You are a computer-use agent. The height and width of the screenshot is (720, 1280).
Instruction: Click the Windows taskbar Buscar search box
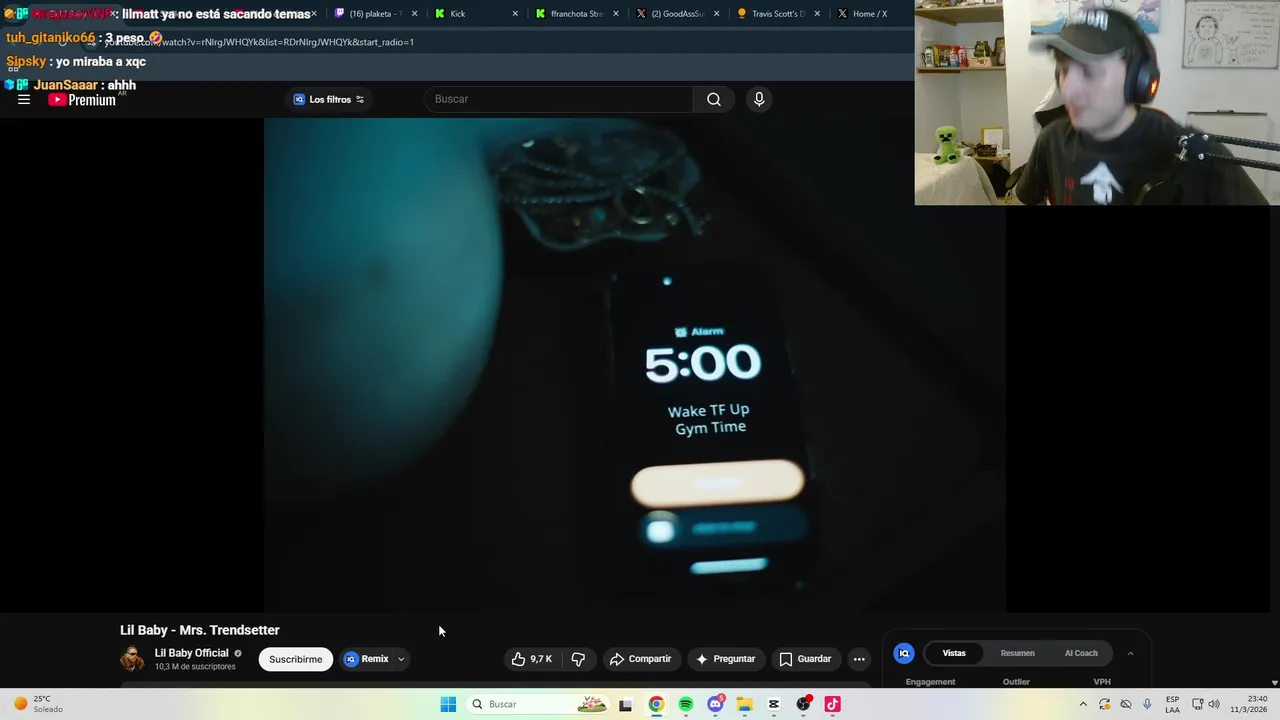(539, 704)
